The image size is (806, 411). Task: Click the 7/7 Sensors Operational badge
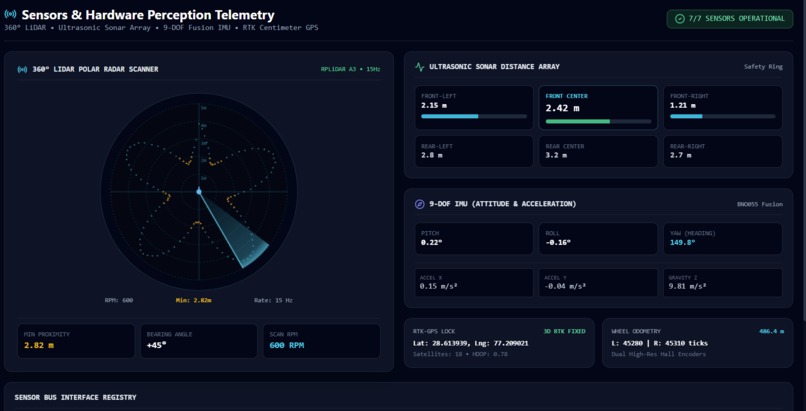tap(729, 18)
